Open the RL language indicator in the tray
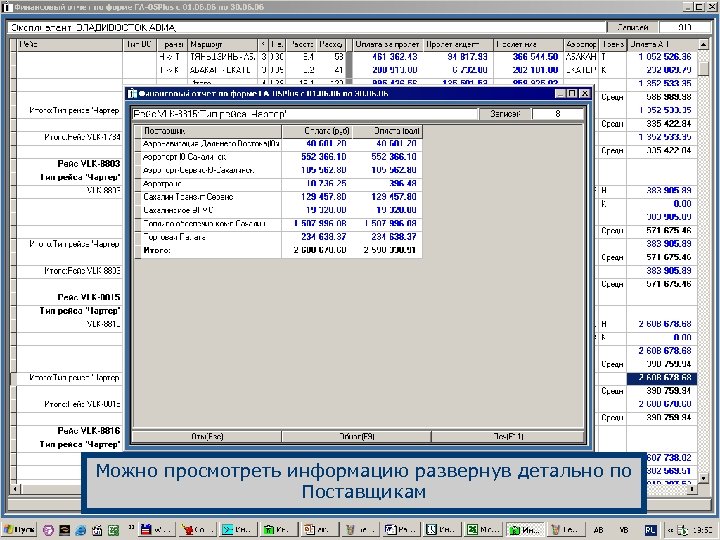The height and width of the screenshot is (540, 720). [650, 530]
